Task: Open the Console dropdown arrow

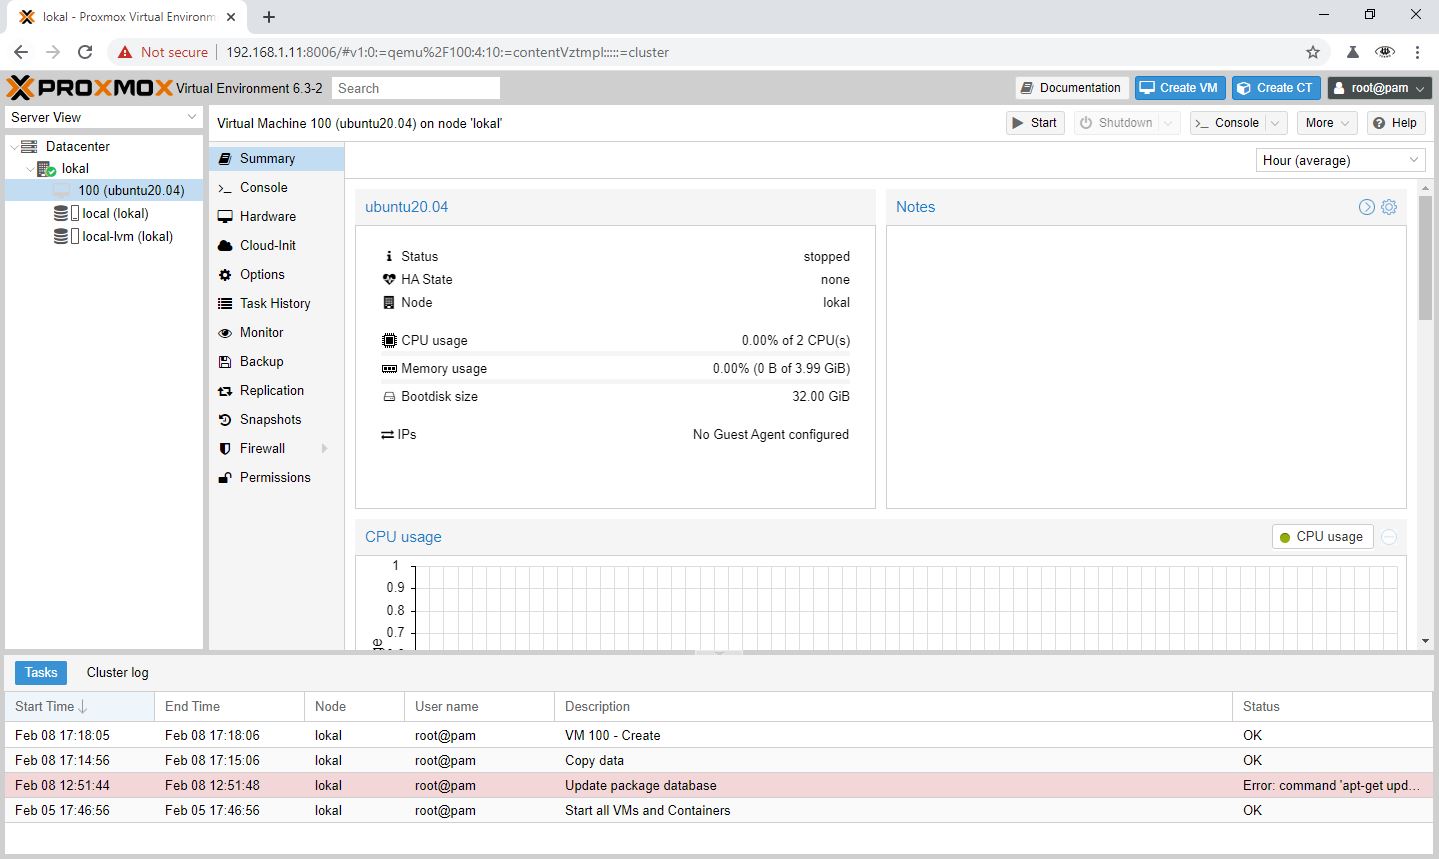Action: click(x=1275, y=123)
